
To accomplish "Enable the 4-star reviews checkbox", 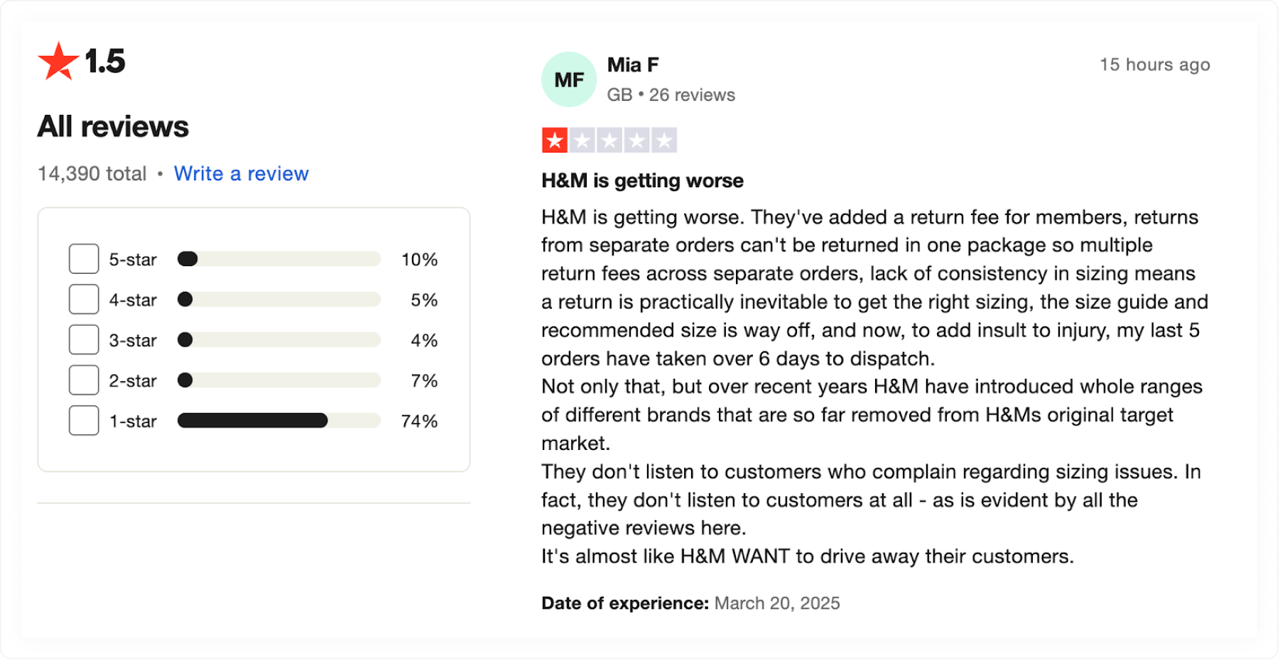I will [84, 300].
